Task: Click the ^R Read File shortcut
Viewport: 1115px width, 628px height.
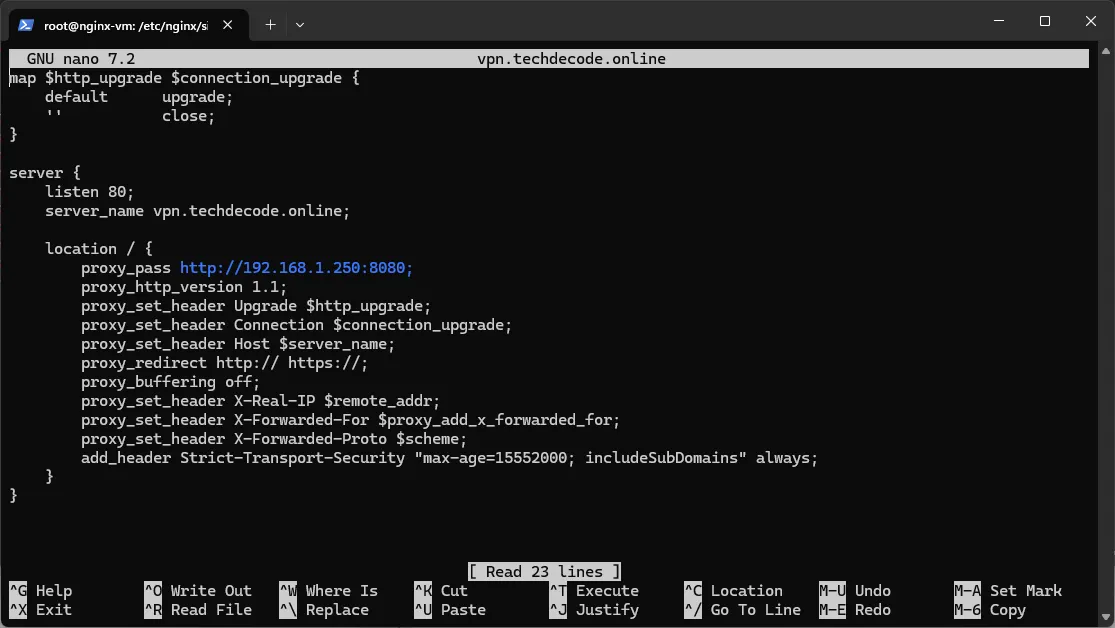Action: click(x=198, y=610)
